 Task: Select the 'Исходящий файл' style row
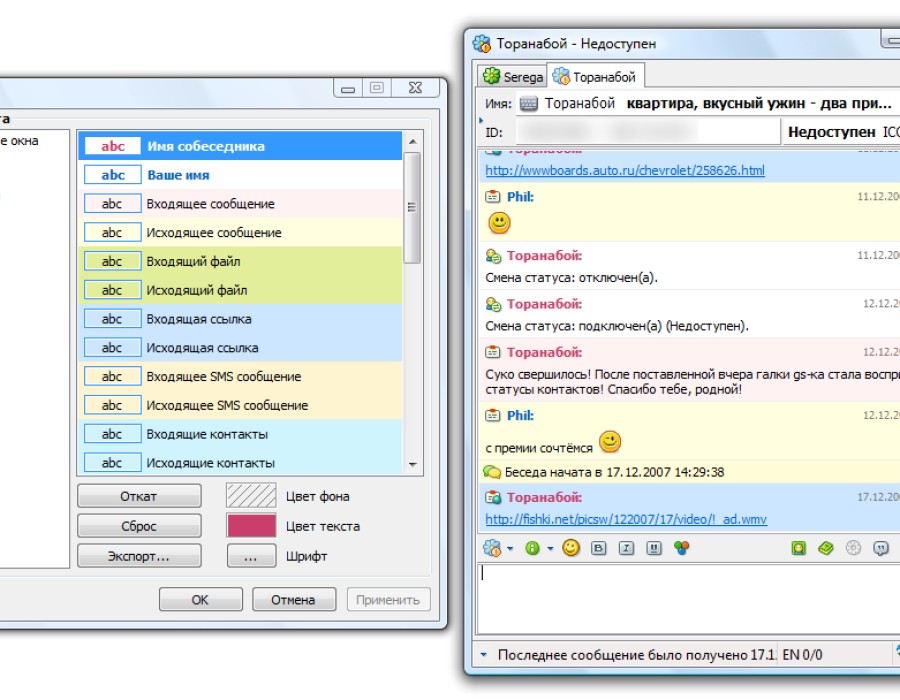click(x=240, y=290)
